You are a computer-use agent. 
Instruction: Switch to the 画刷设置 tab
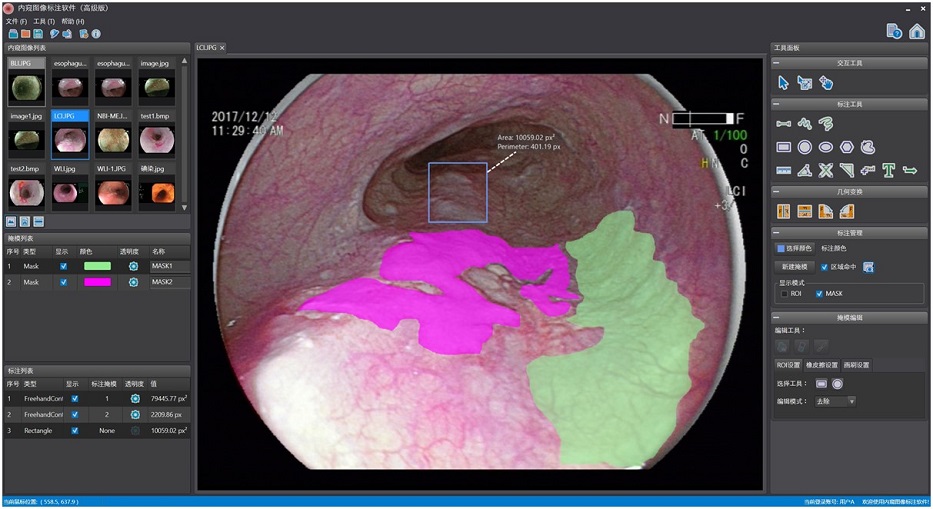[856, 365]
